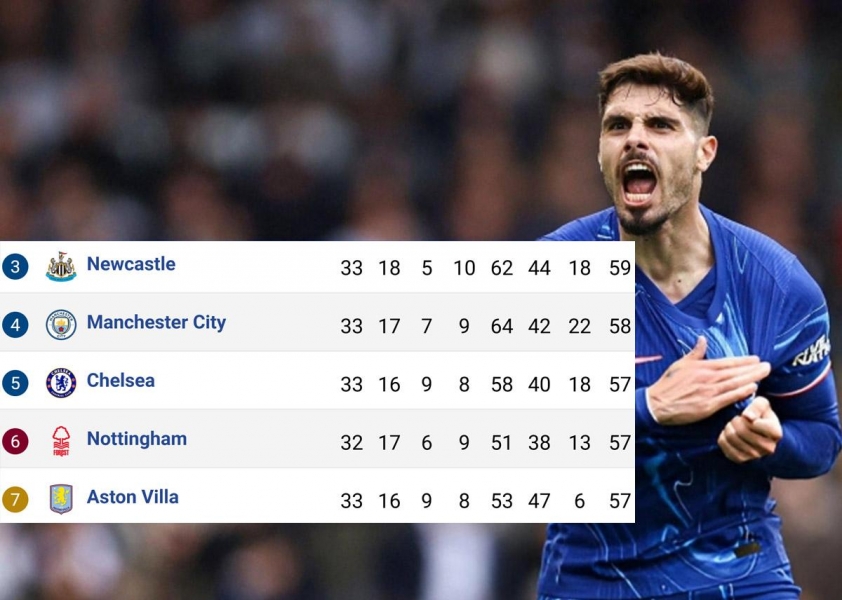The width and height of the screenshot is (842, 600).
Task: Click the Manchester City club crest
Action: click(61, 324)
